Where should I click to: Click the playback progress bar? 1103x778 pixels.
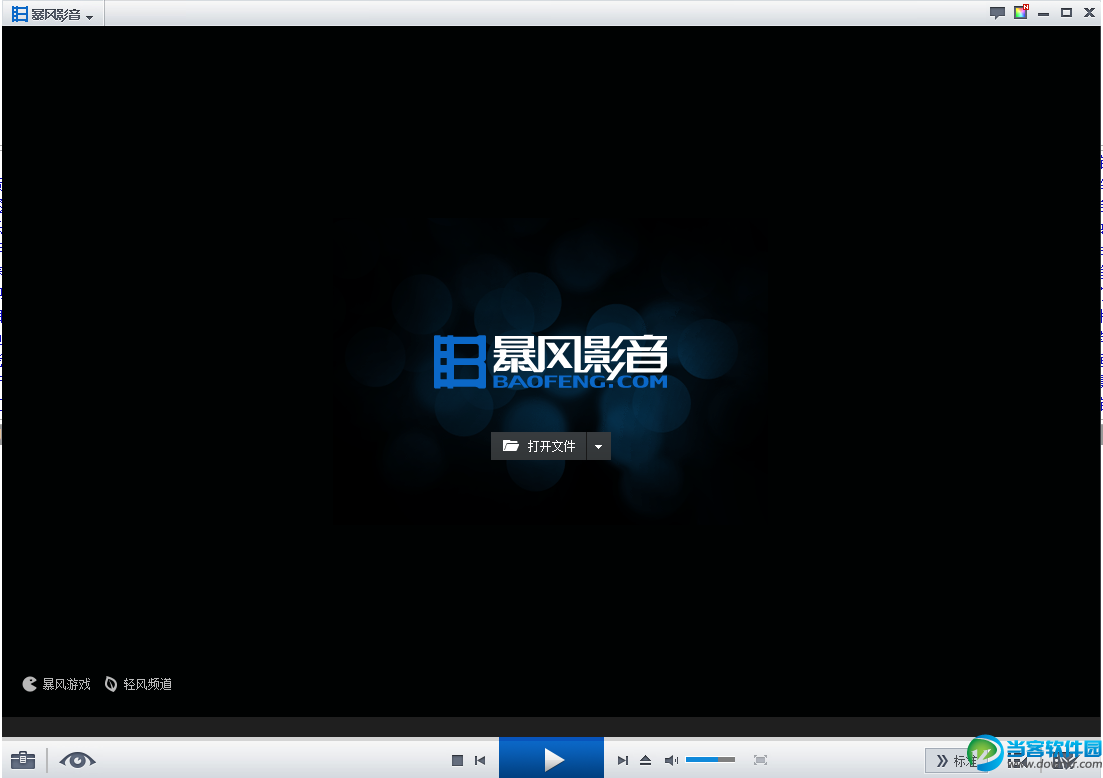(552, 727)
